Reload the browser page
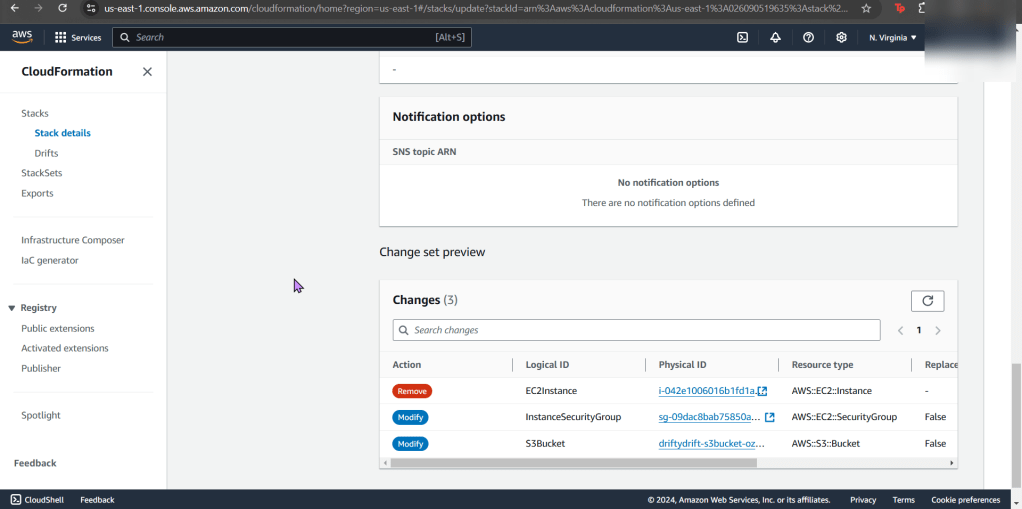 coord(62,8)
